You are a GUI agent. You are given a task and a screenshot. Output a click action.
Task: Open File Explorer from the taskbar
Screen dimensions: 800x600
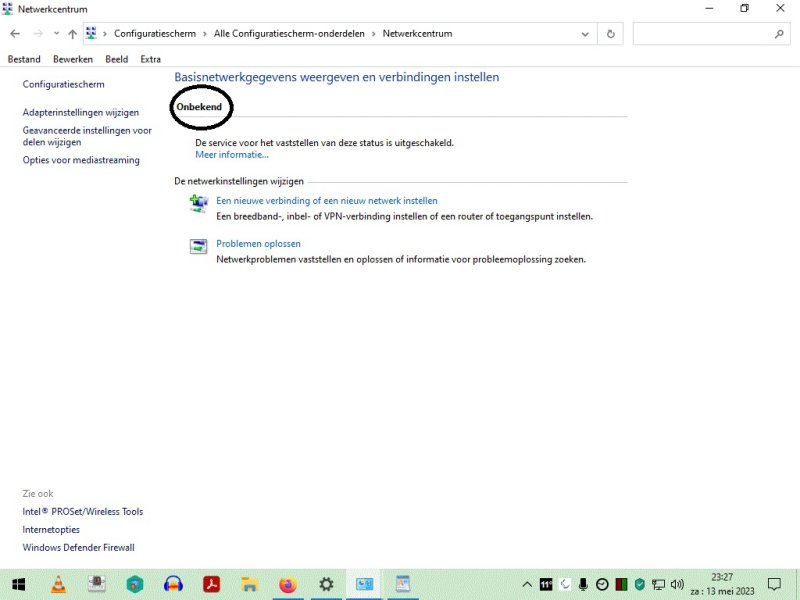click(249, 584)
